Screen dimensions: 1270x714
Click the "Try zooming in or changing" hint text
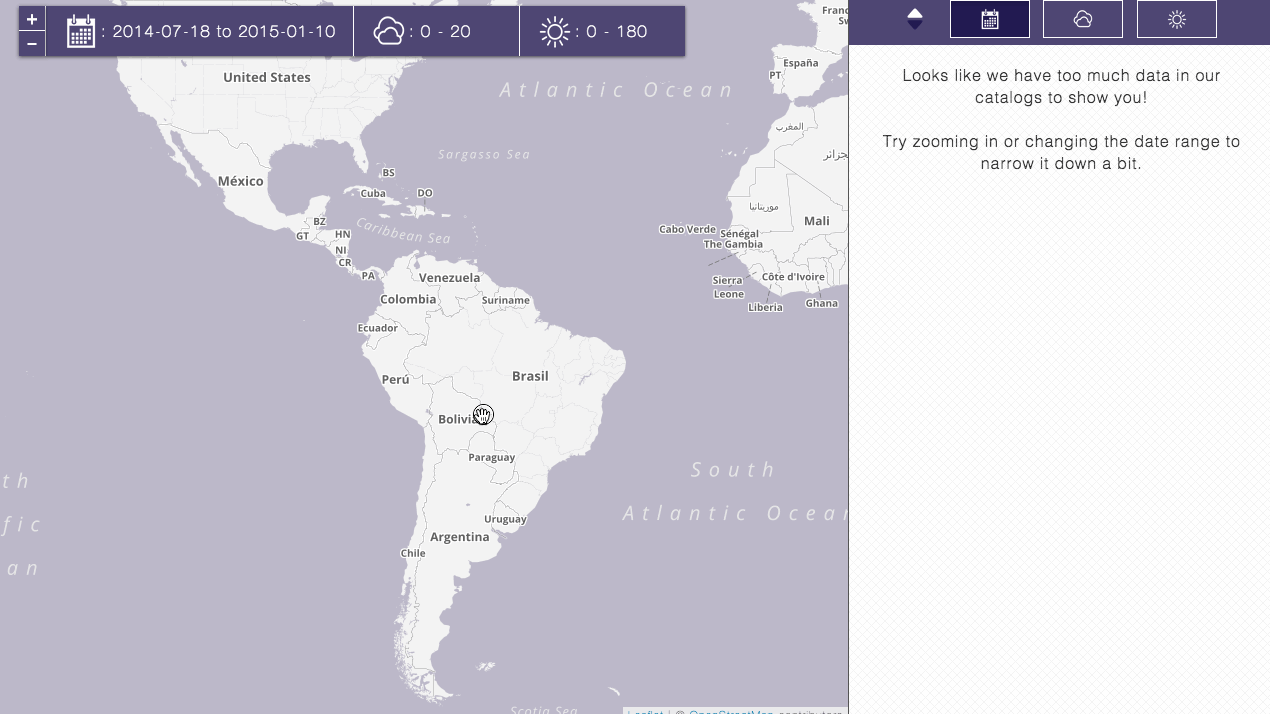point(1061,152)
